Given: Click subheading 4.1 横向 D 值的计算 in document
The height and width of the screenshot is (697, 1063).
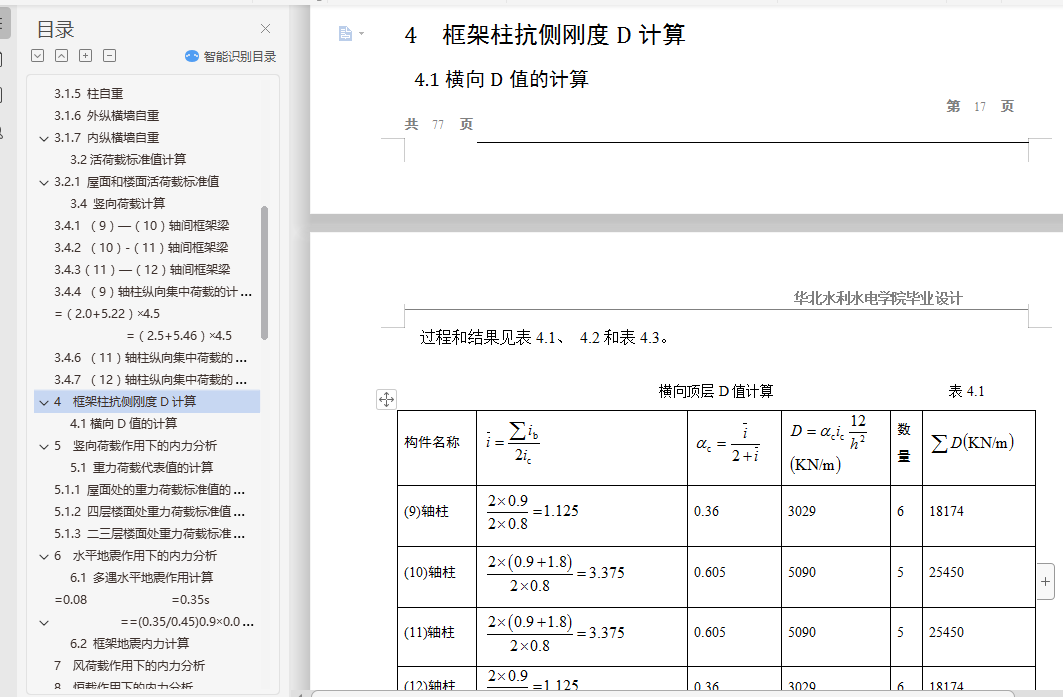Looking at the screenshot, I should click(x=501, y=79).
